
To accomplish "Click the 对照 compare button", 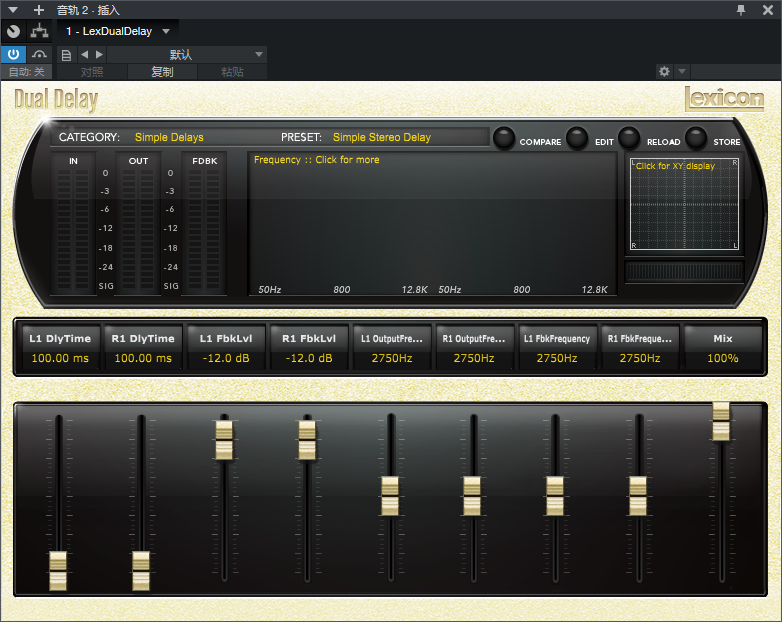I will 92,72.
